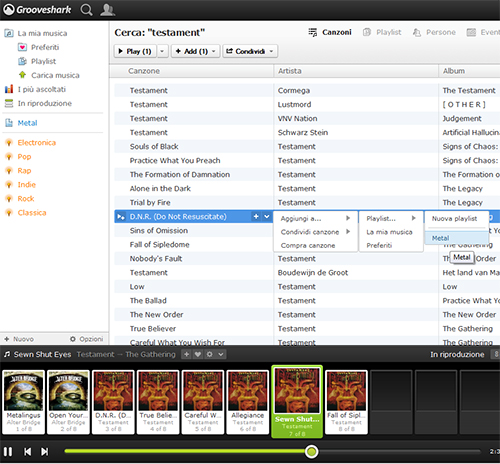Click the playback position knob
This screenshot has width=500, height=464.
click(312, 452)
